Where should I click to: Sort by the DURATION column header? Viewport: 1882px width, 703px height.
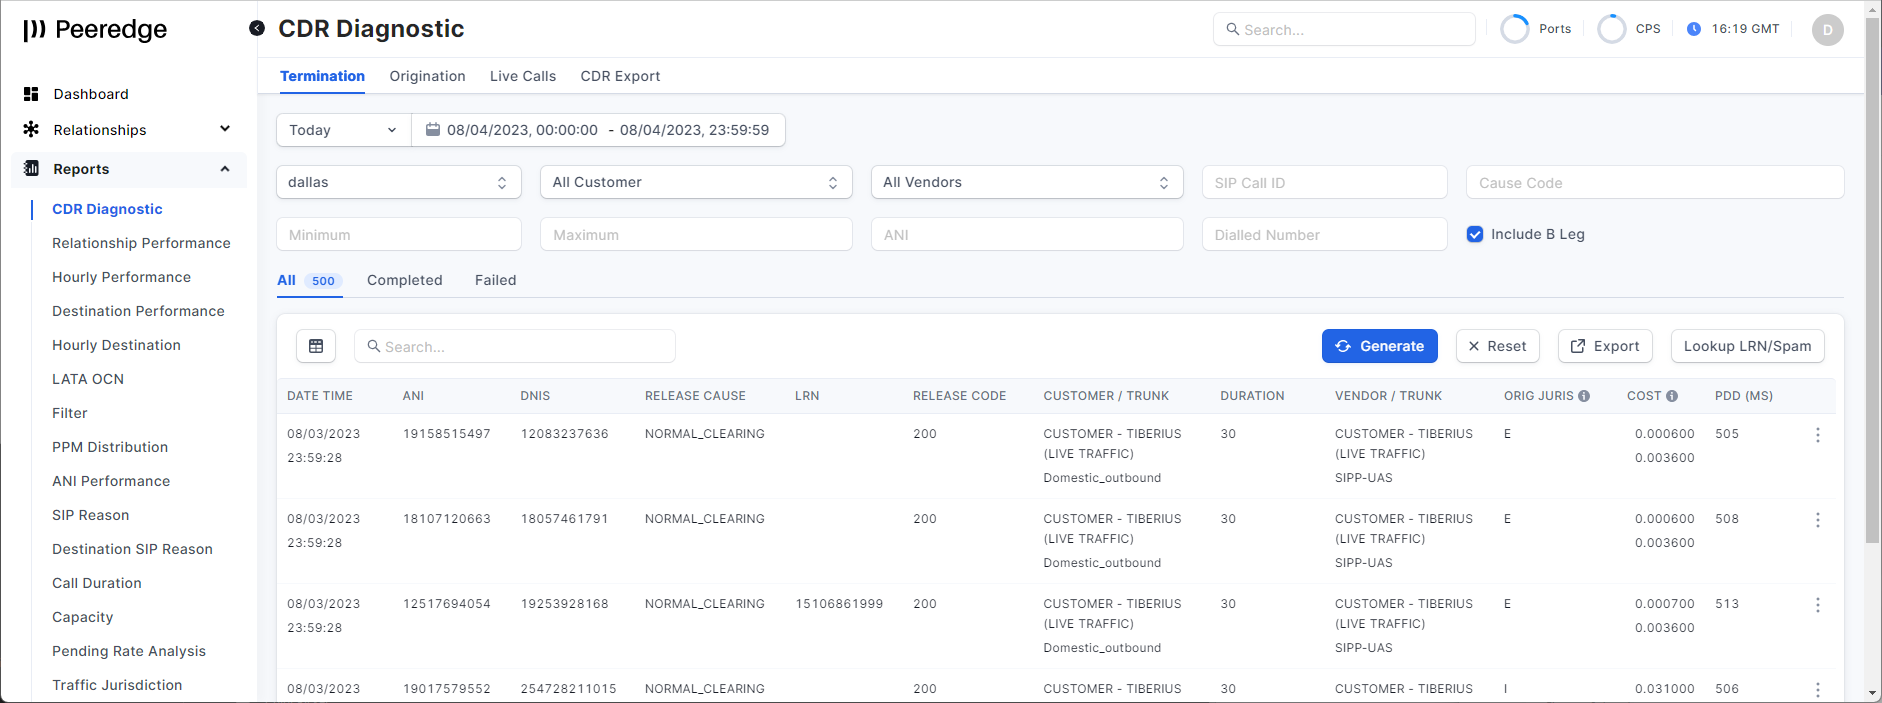(1252, 396)
